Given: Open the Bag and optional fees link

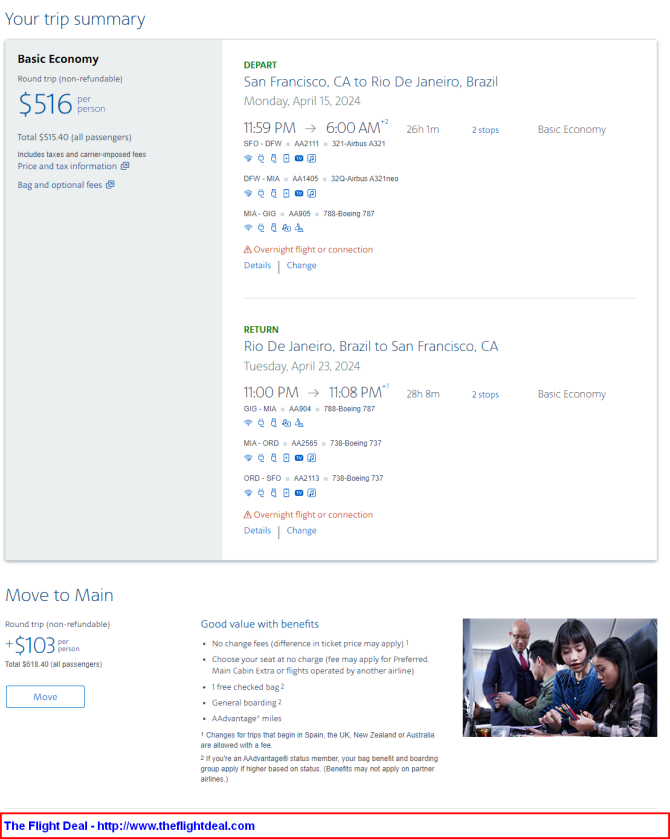Looking at the screenshot, I should (59, 185).
